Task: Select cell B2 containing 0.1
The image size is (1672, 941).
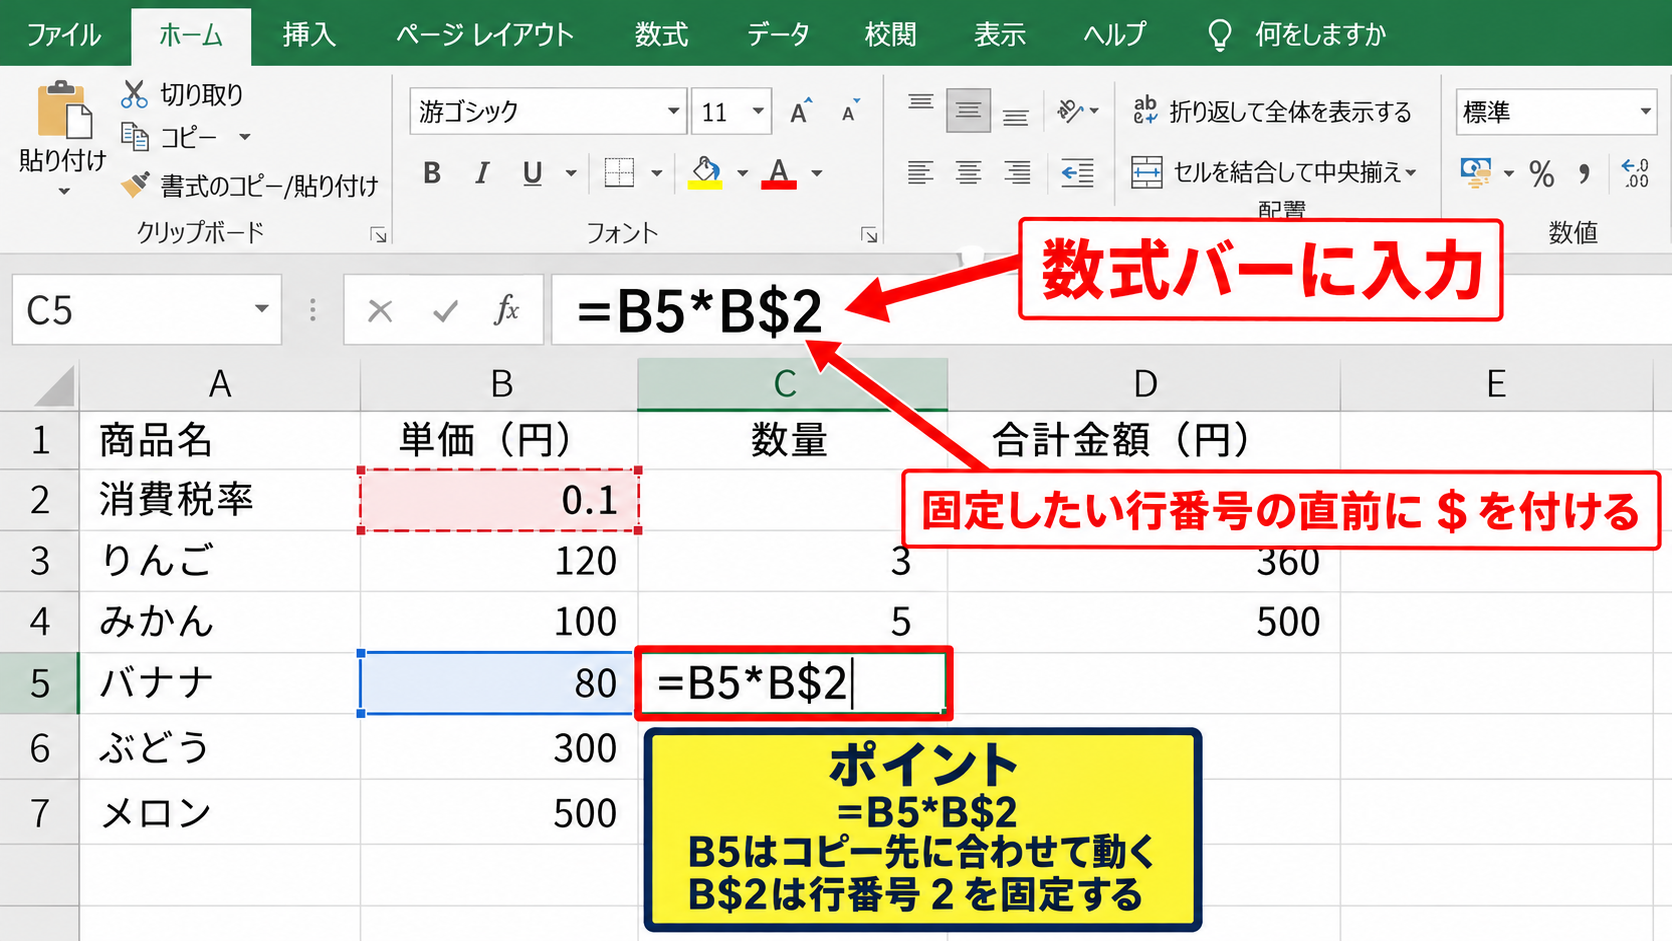Action: (499, 499)
